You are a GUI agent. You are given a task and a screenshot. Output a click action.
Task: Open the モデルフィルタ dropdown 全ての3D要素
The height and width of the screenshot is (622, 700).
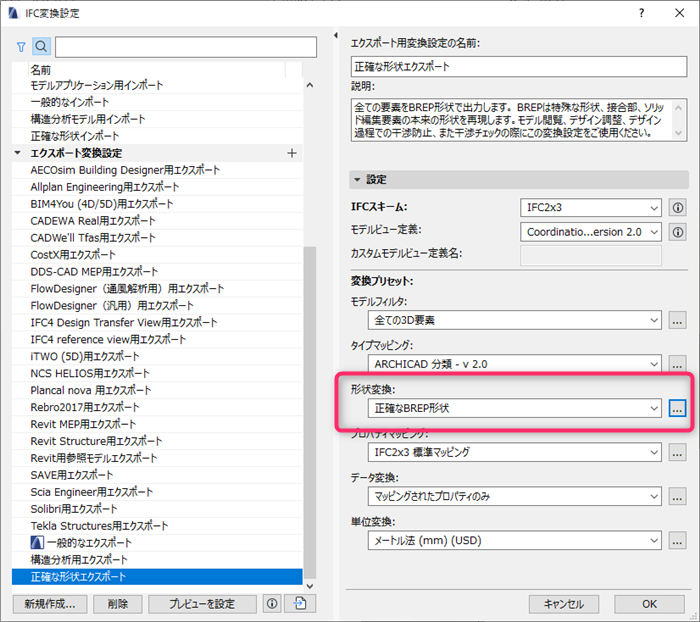tap(515, 321)
